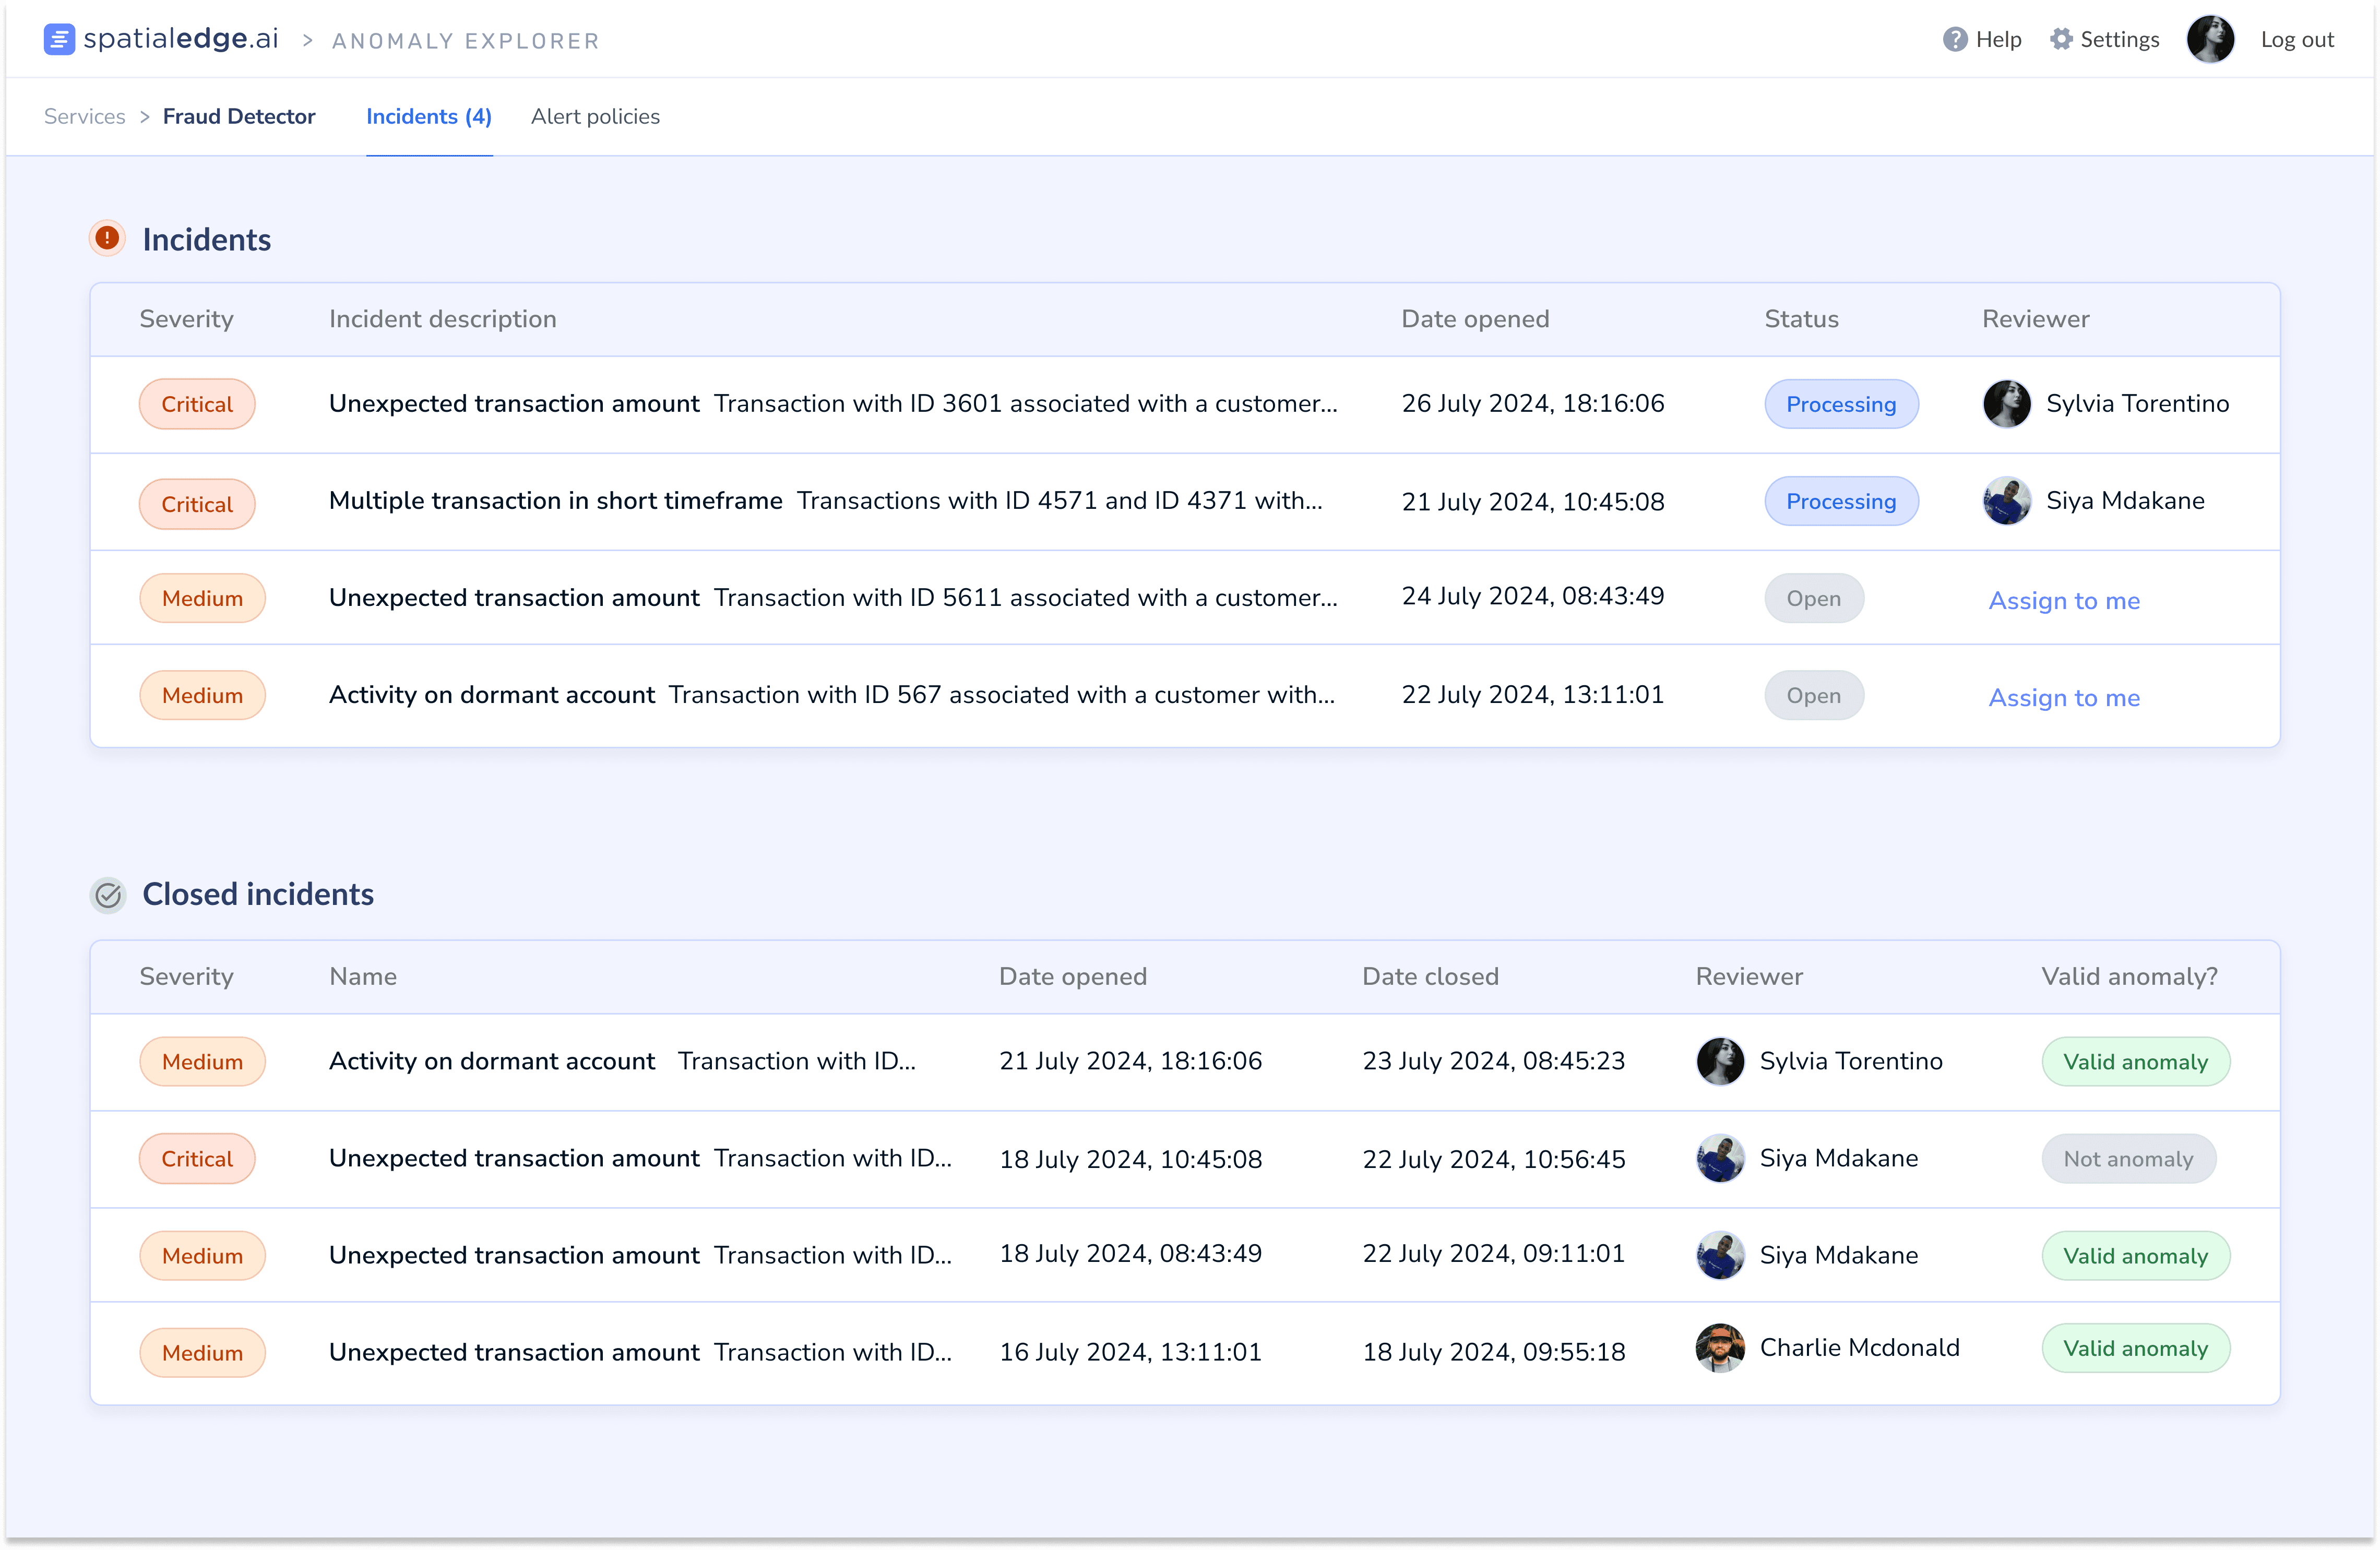The image size is (2380, 1550).
Task: Click the spatialedge.ai logo icon
Action: [x=59, y=40]
